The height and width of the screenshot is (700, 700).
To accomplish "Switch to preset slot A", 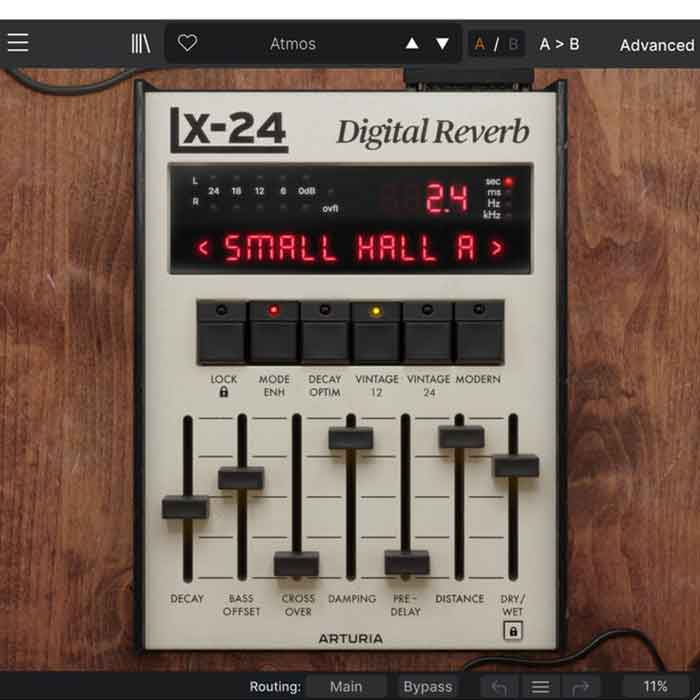I will click(480, 44).
